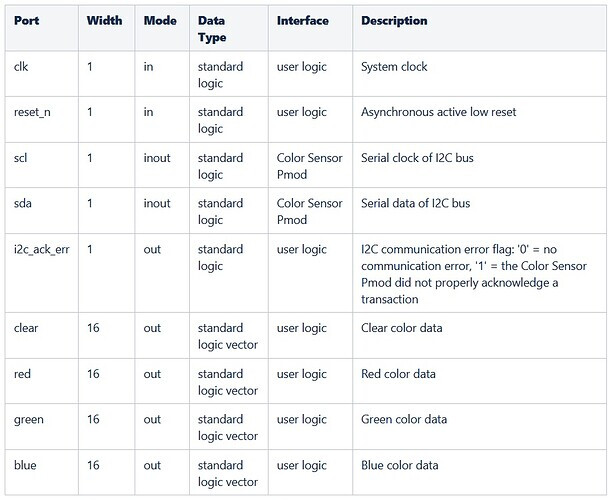Select the reset_n port cell

point(32,112)
